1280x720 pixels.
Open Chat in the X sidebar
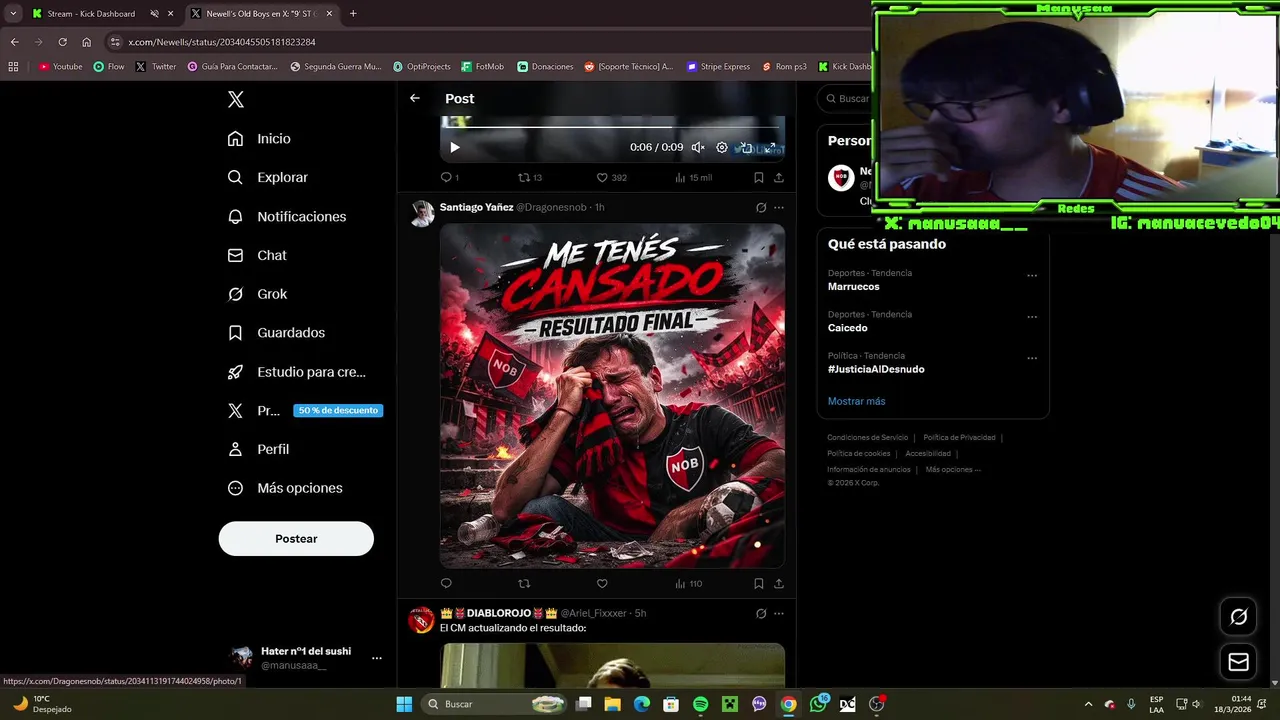(x=257, y=255)
